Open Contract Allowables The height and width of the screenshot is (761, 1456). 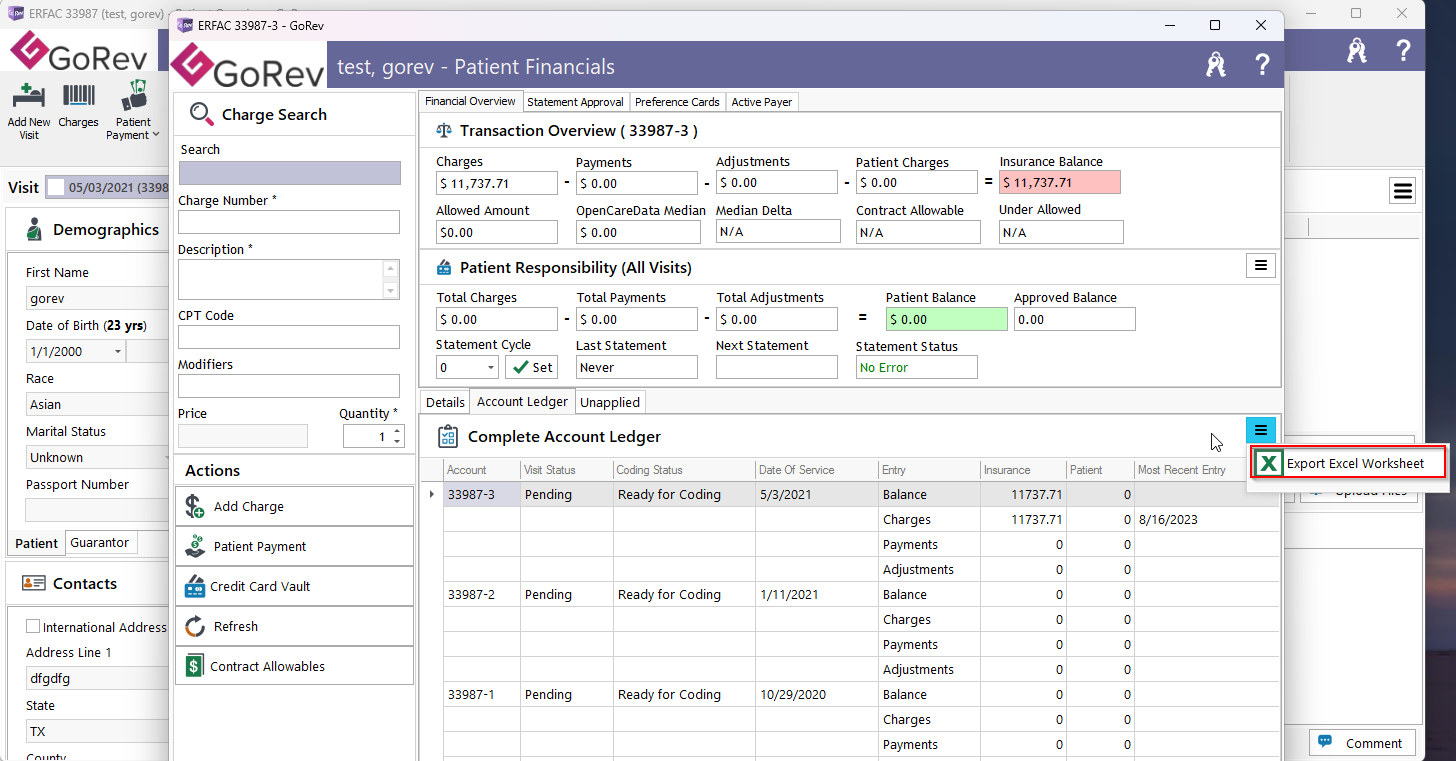(x=294, y=666)
